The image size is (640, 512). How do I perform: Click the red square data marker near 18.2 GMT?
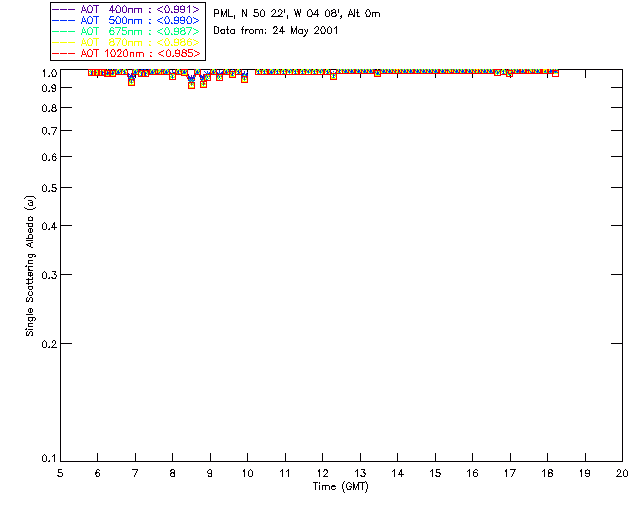[x=555, y=73]
